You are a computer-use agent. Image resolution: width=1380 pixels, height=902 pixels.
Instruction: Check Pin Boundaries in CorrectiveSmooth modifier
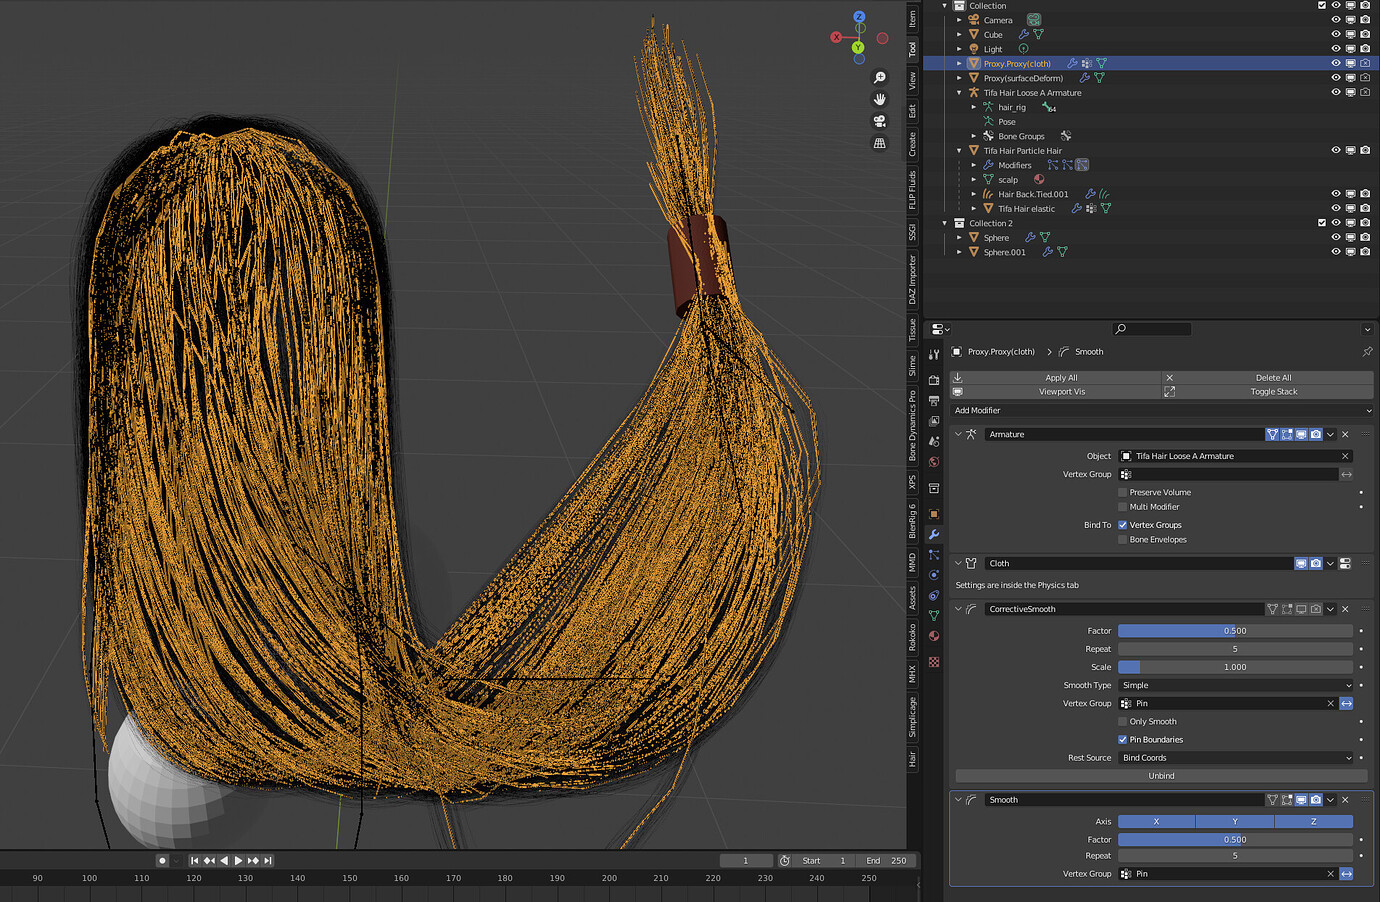click(1122, 739)
